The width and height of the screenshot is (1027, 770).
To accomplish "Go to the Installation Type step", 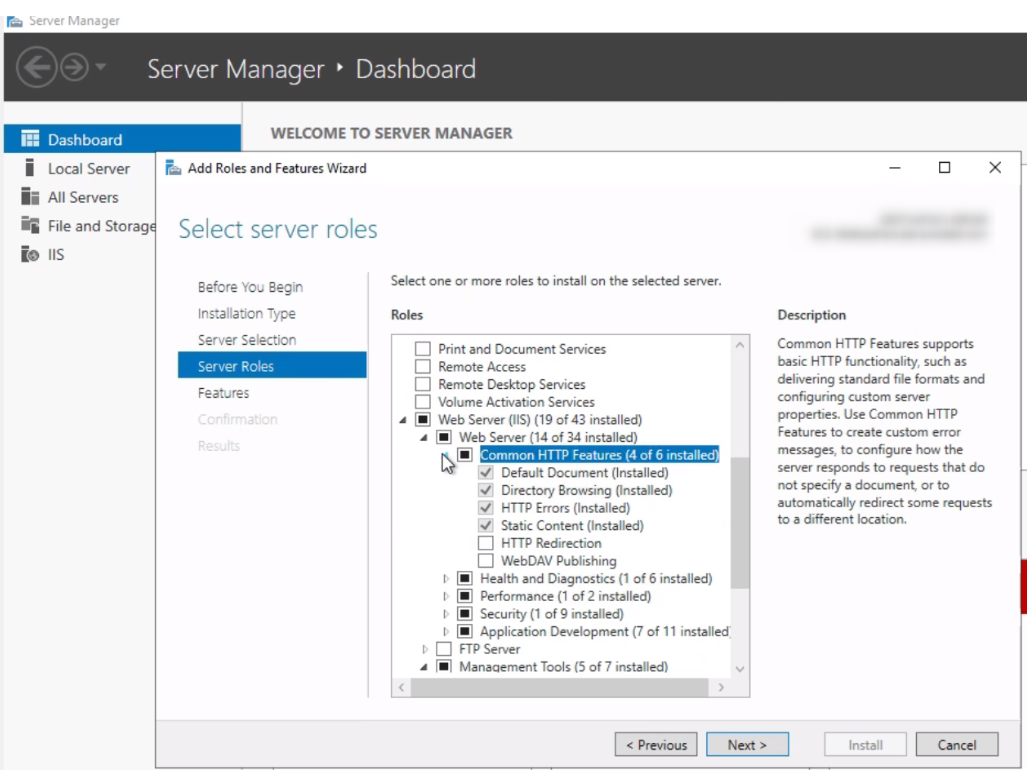I will click(x=245, y=313).
